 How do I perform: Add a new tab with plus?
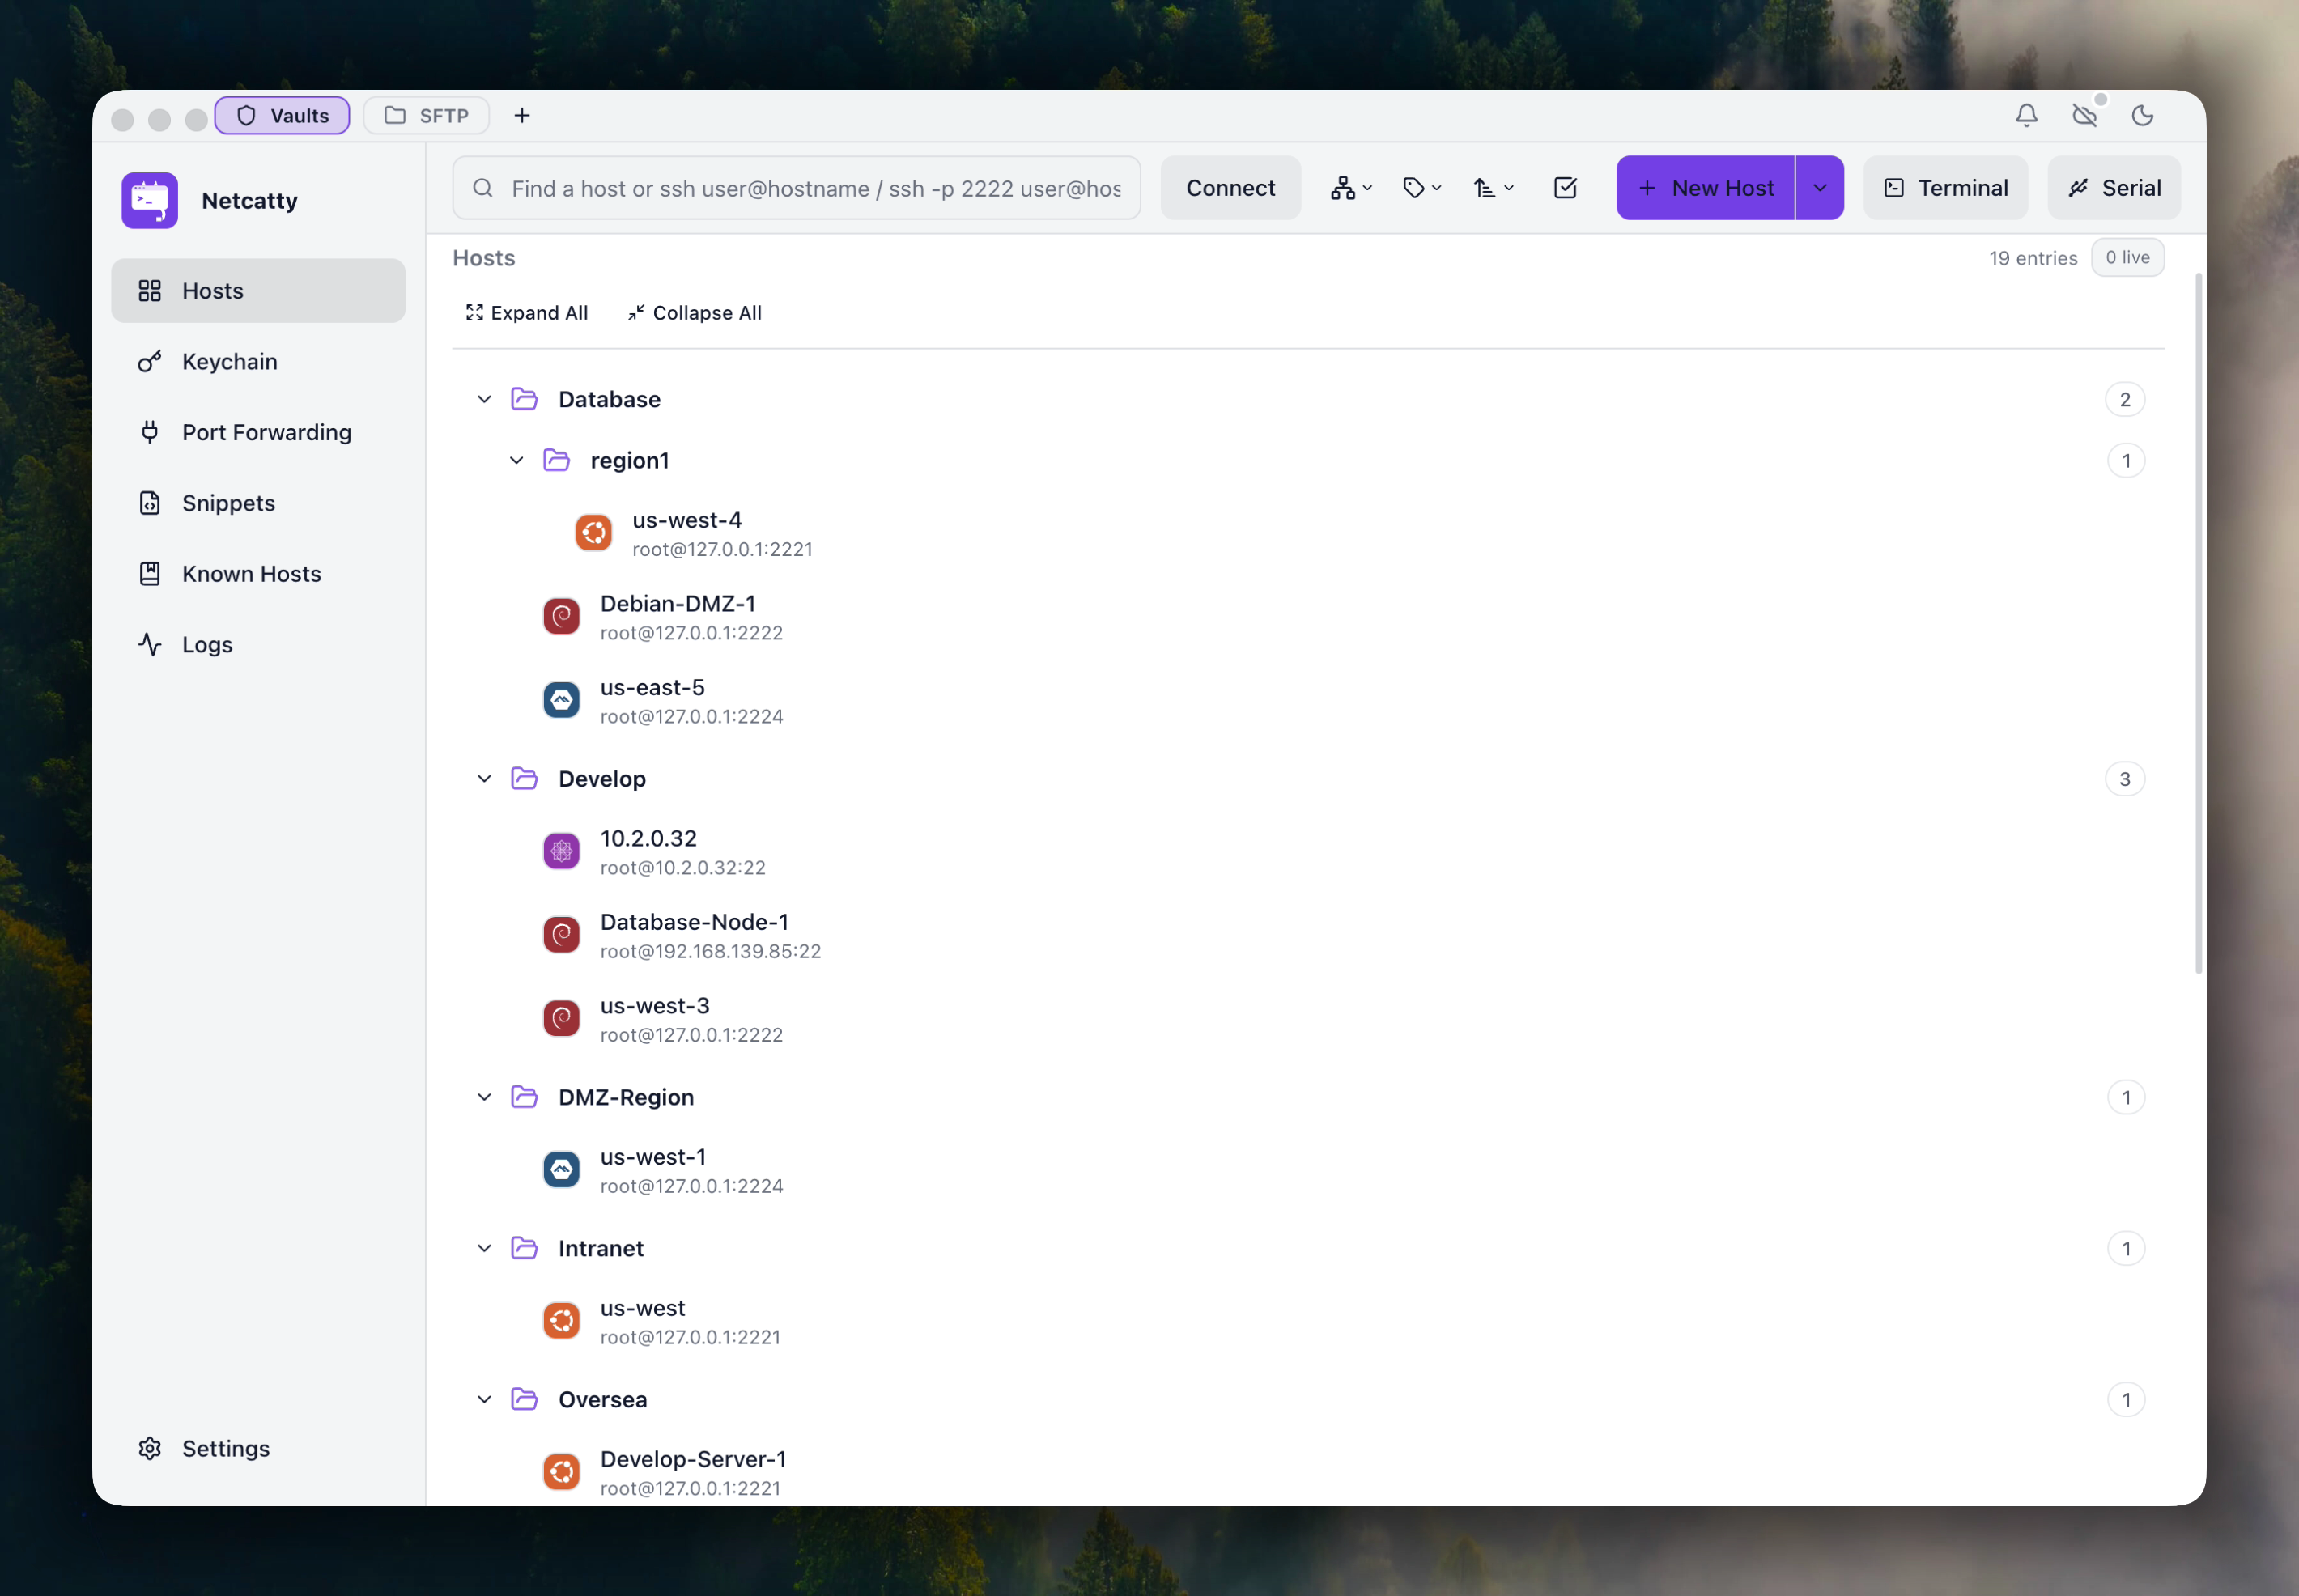pos(522,116)
